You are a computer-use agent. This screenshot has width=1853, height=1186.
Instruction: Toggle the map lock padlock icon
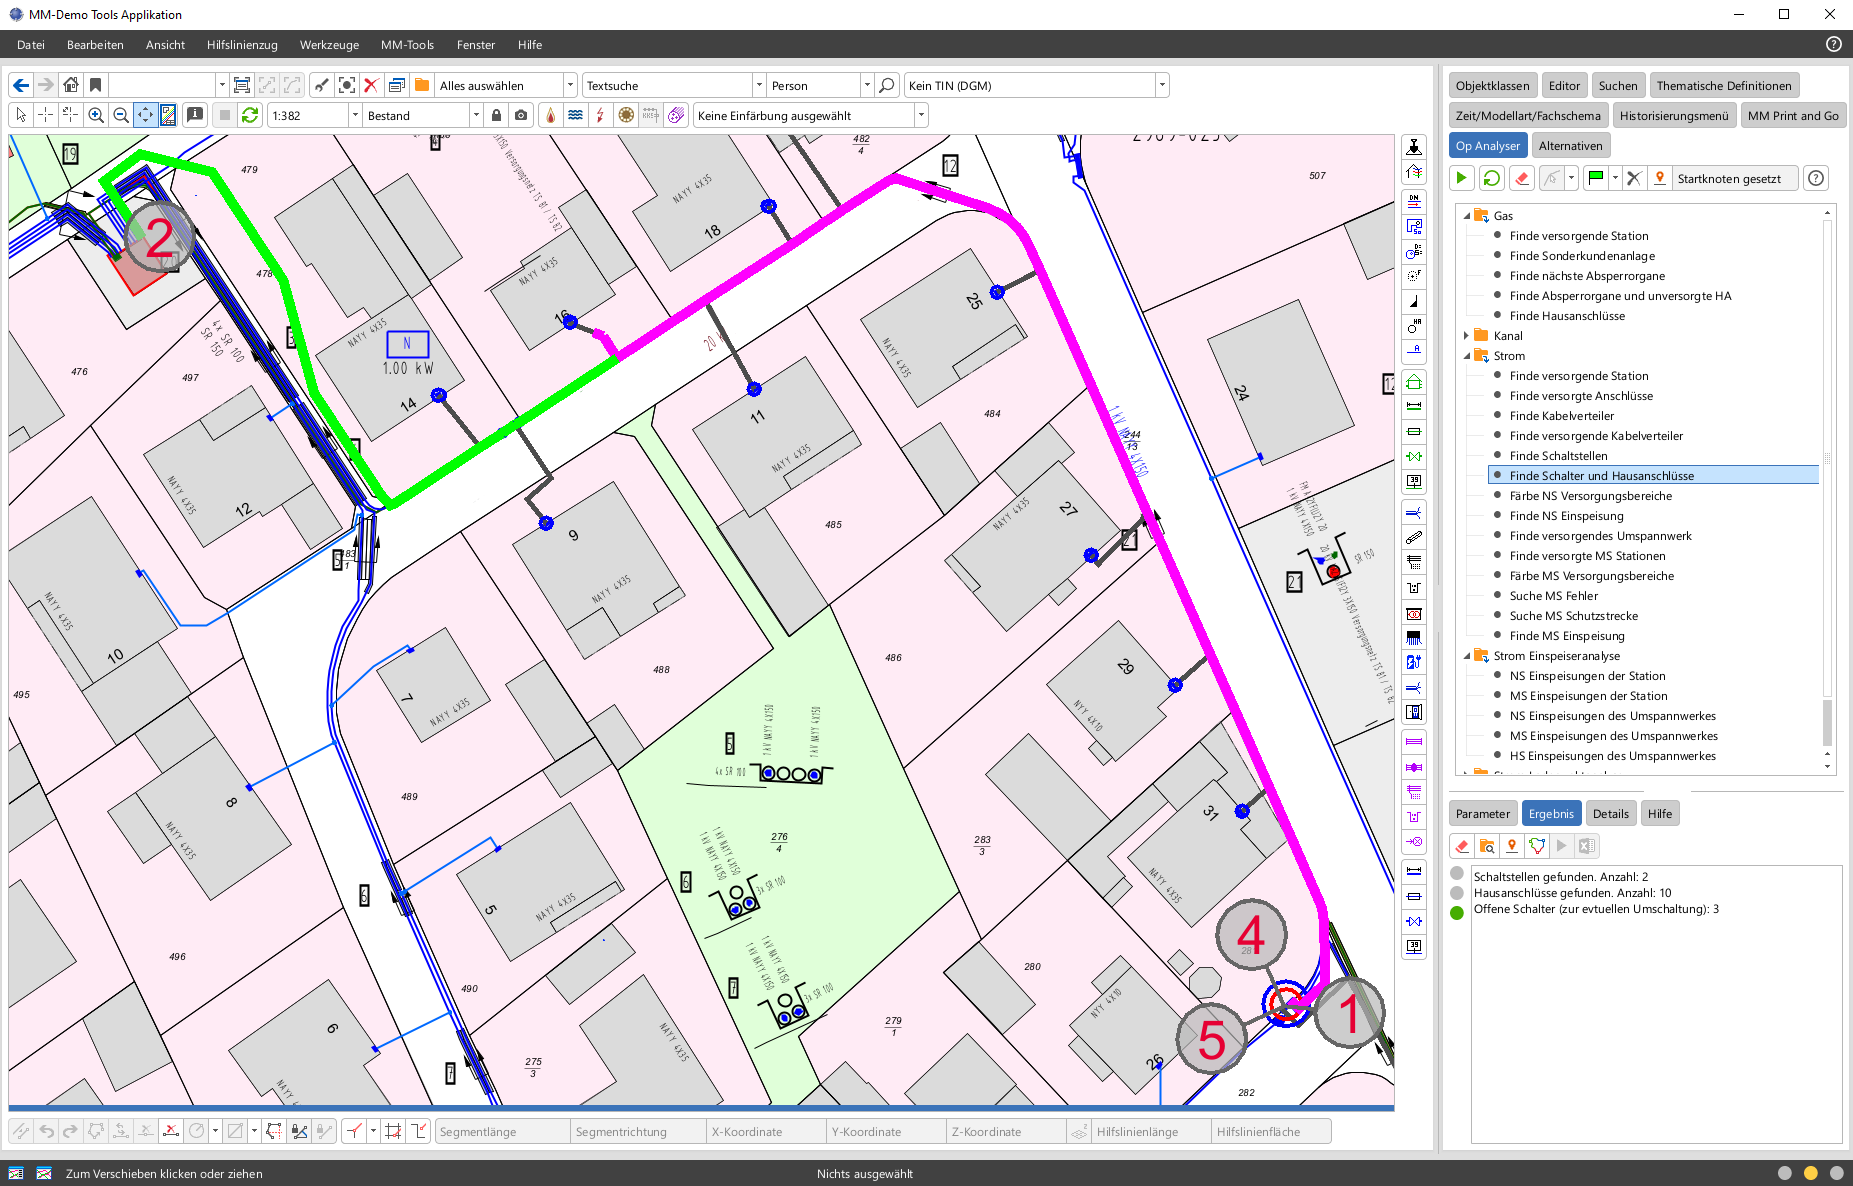[x=497, y=115]
